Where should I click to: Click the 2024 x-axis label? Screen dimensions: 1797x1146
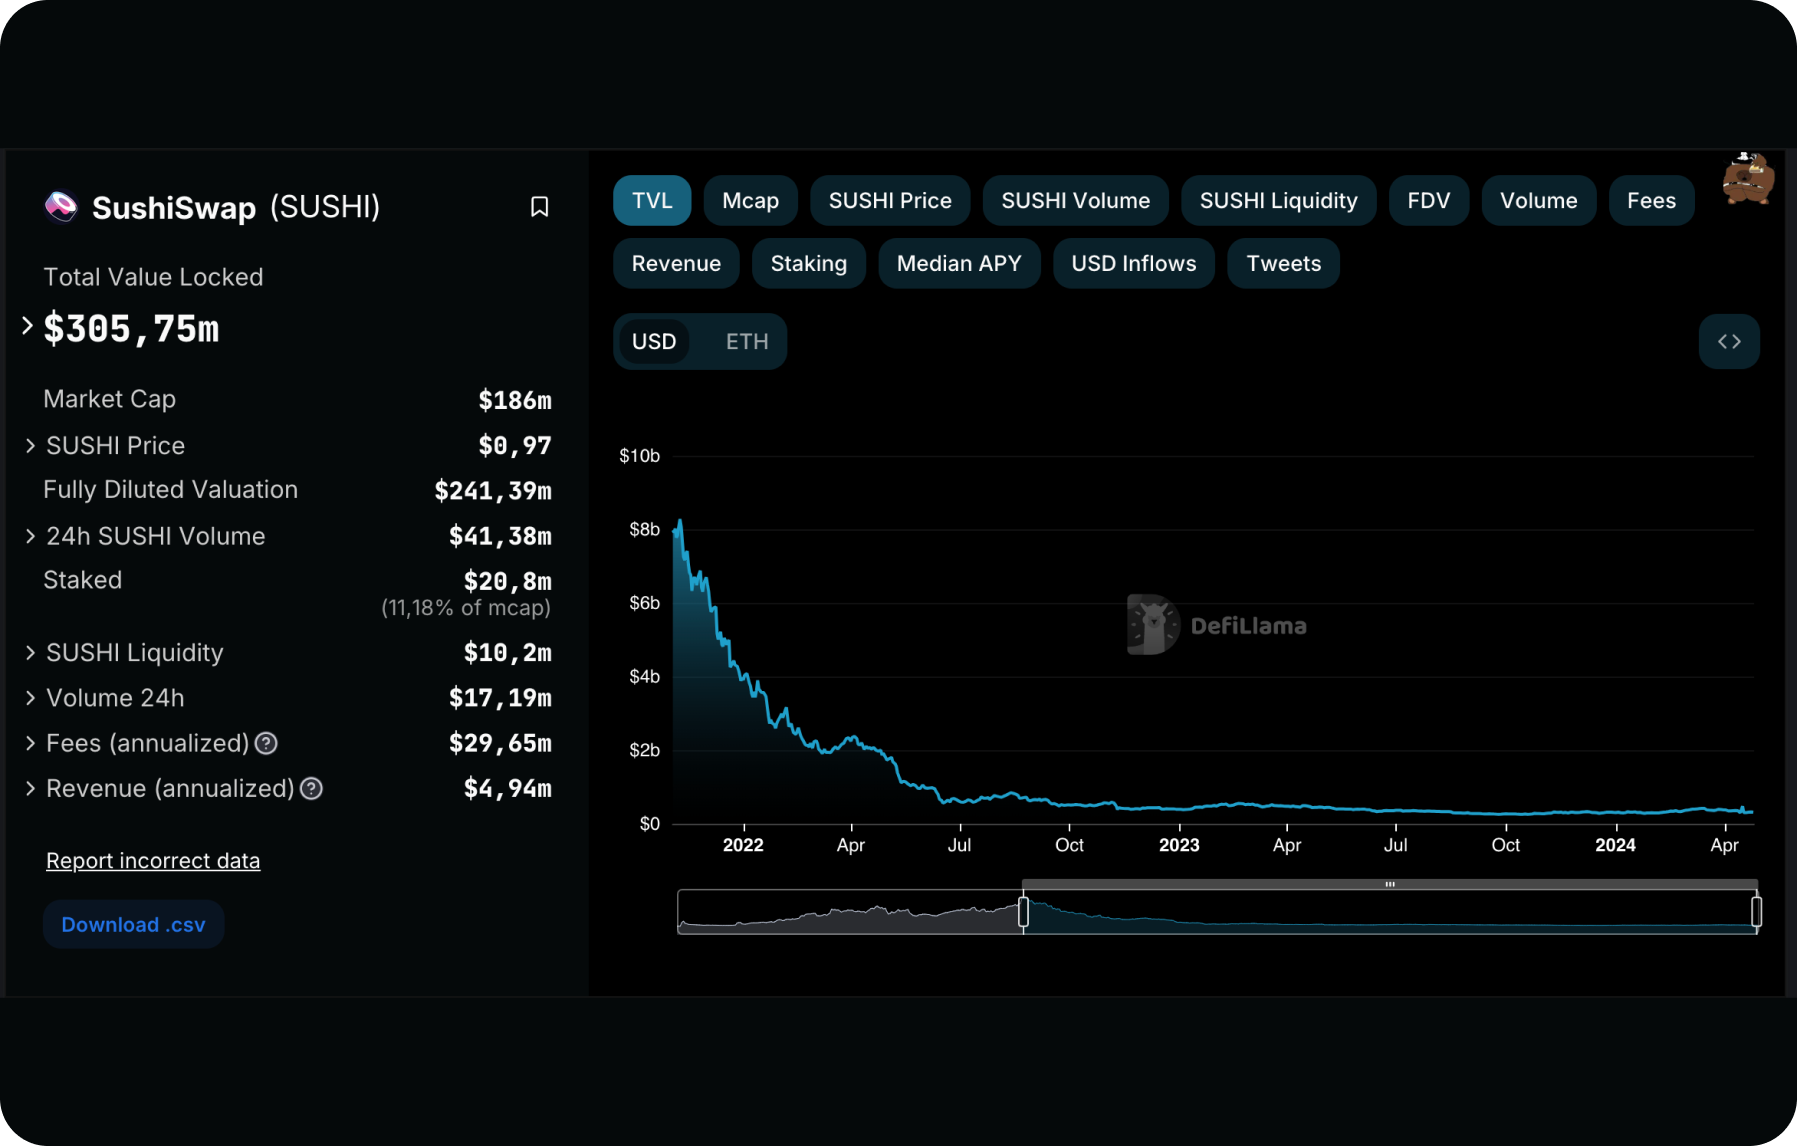point(1615,845)
